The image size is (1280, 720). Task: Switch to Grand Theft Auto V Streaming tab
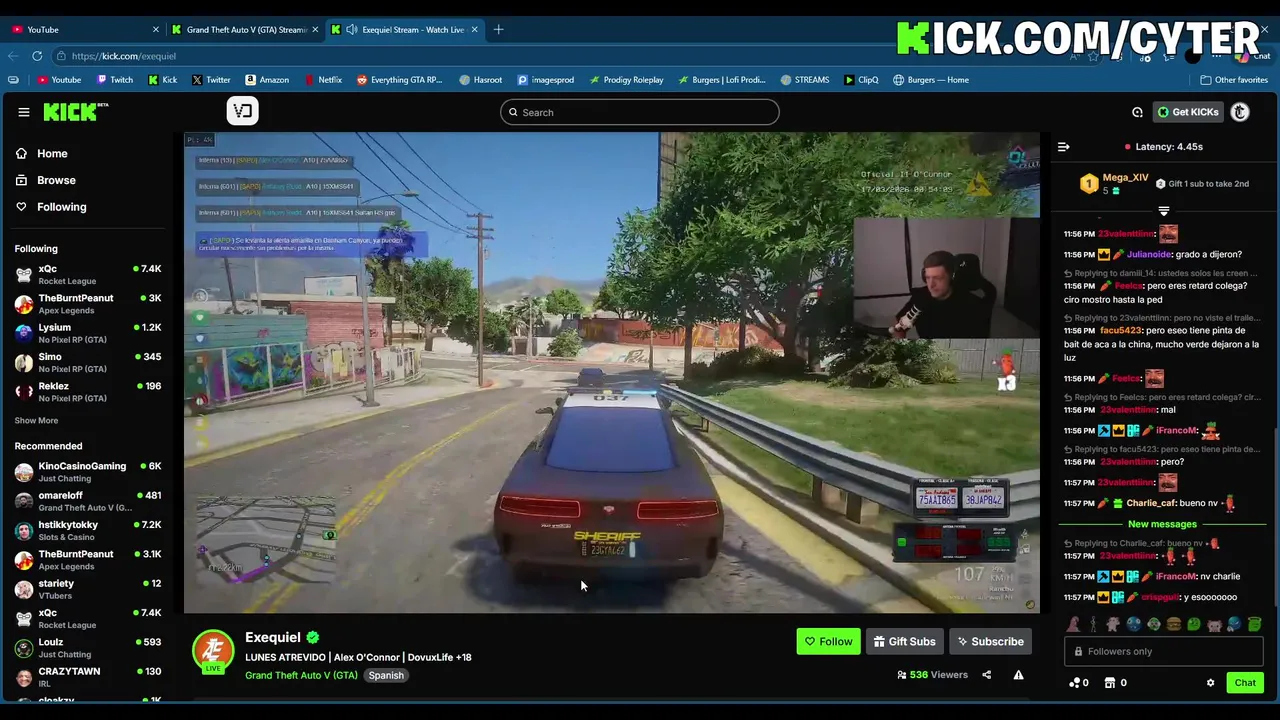pyautogui.click(x=245, y=29)
